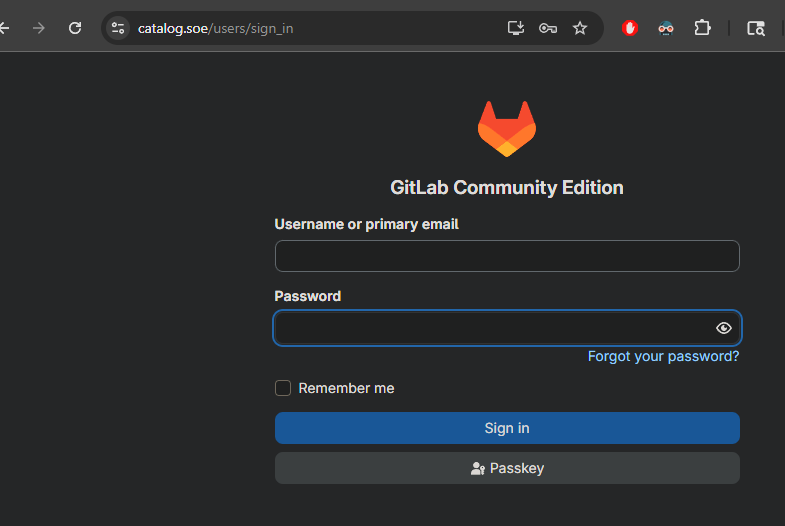Click the glasses avatar extension icon
Image resolution: width=785 pixels, height=526 pixels.
click(x=666, y=28)
